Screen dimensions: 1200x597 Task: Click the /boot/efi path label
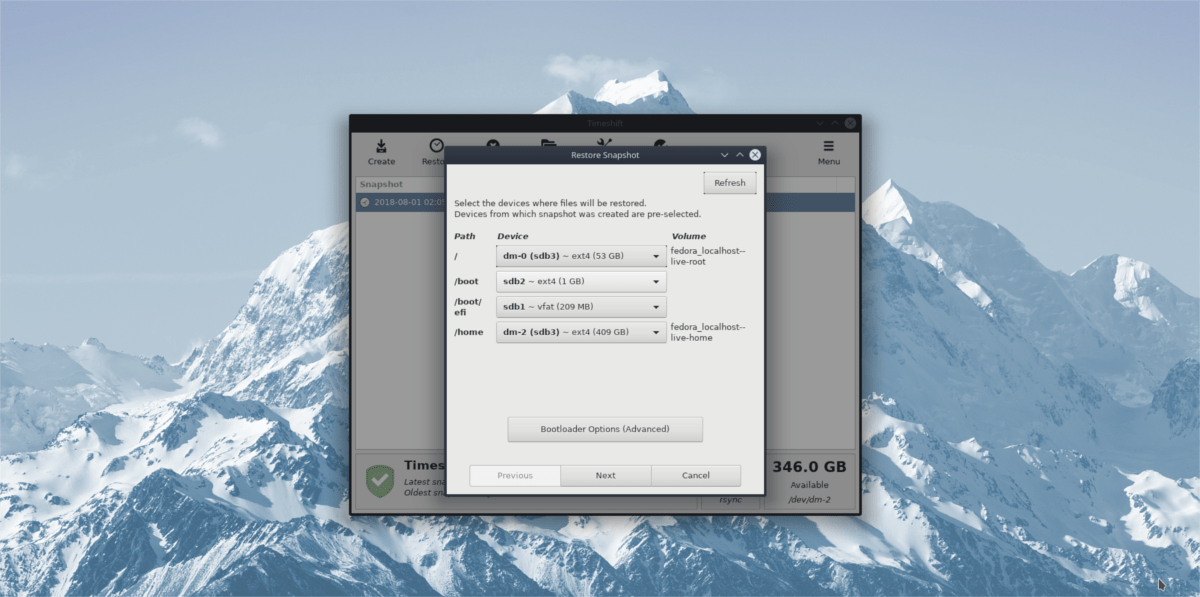[468, 306]
